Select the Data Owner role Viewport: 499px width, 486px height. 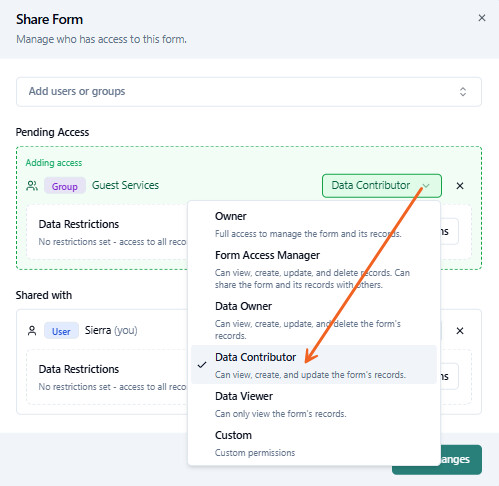[314, 320]
